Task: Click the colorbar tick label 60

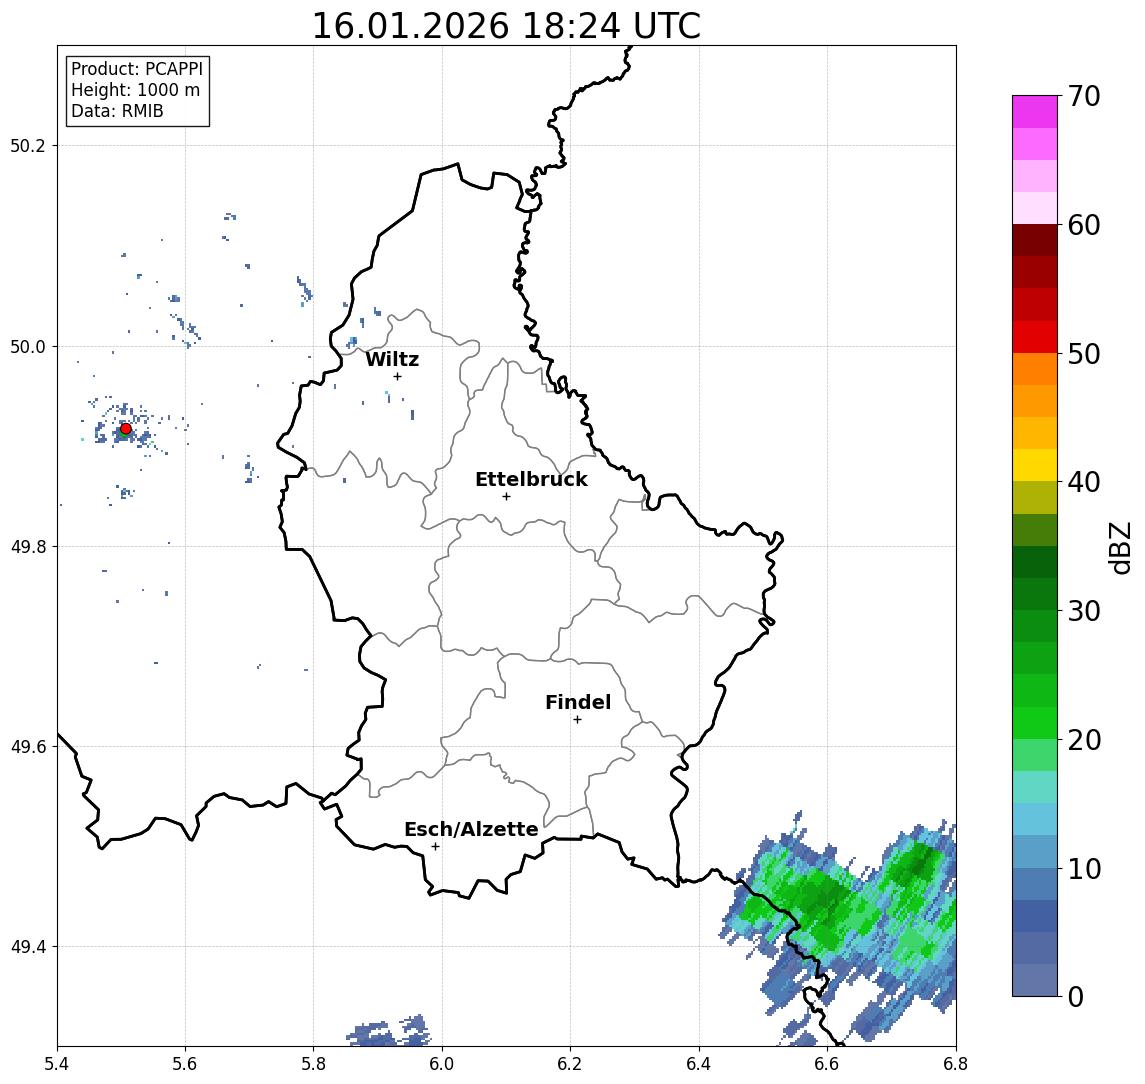Action: coord(1084,225)
